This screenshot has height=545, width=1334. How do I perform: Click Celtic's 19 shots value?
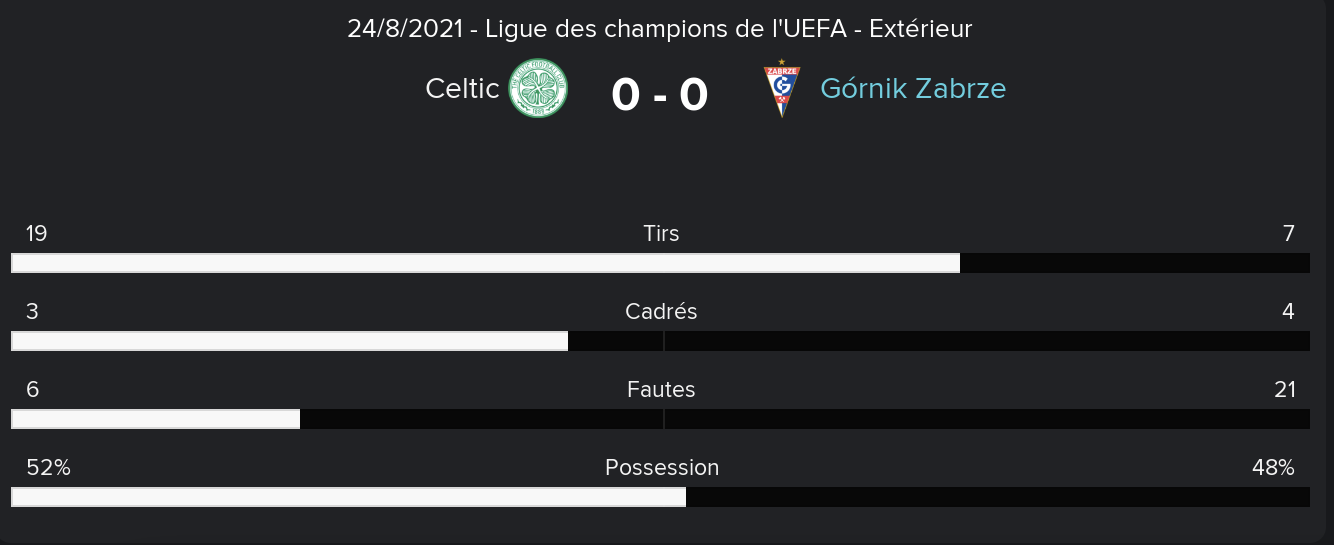(x=37, y=234)
